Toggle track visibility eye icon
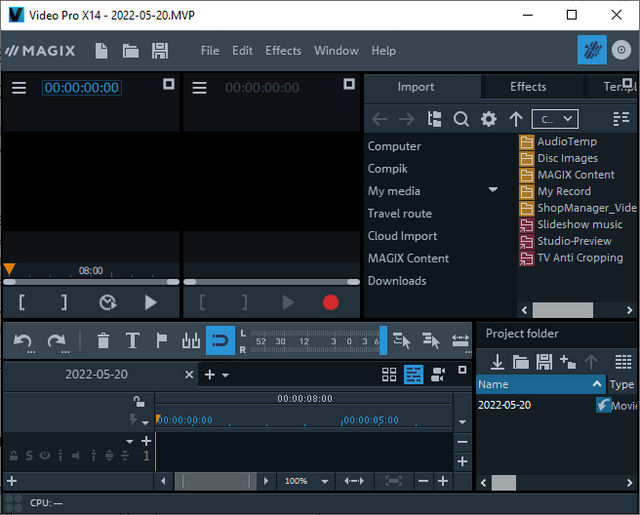 (x=45, y=455)
